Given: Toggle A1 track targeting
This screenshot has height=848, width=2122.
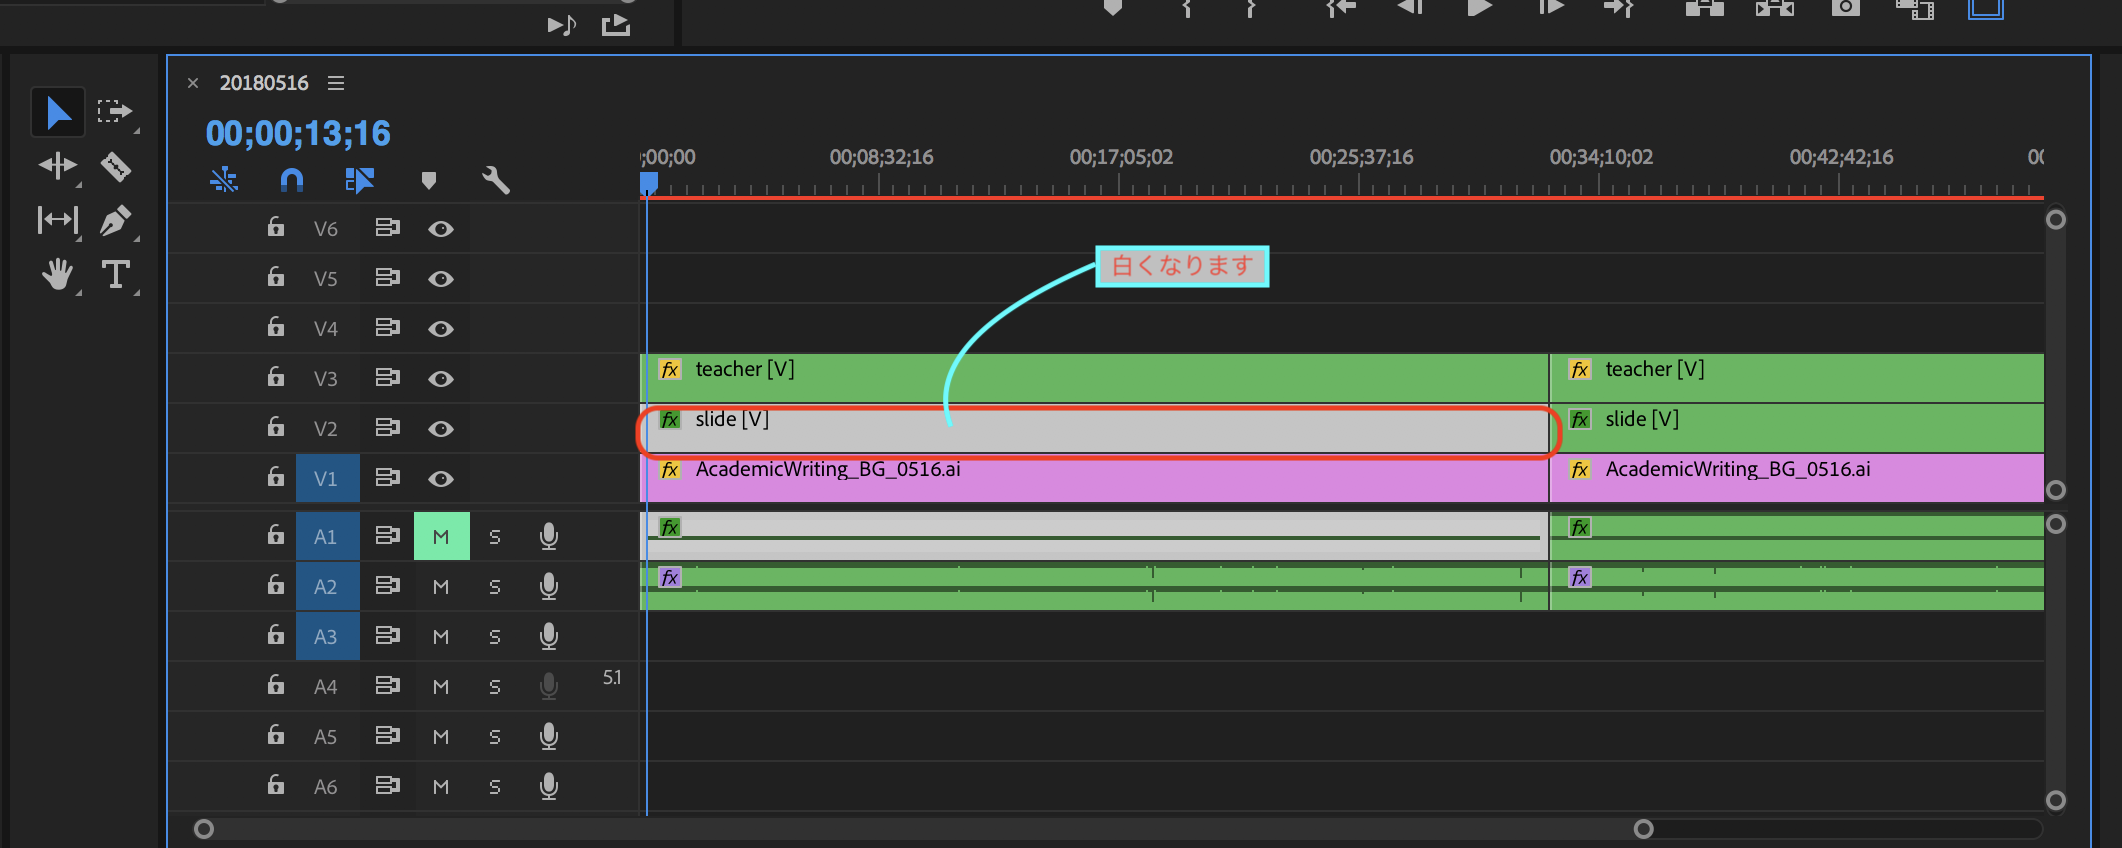Looking at the screenshot, I should click(x=327, y=536).
